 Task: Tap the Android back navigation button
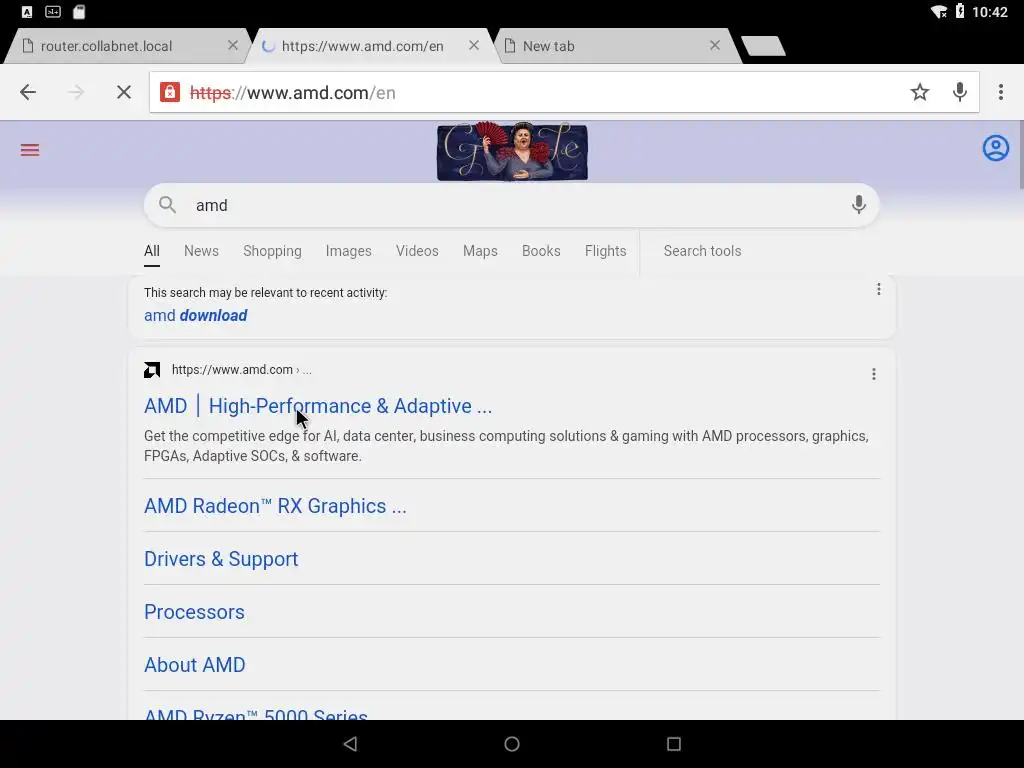coord(350,744)
